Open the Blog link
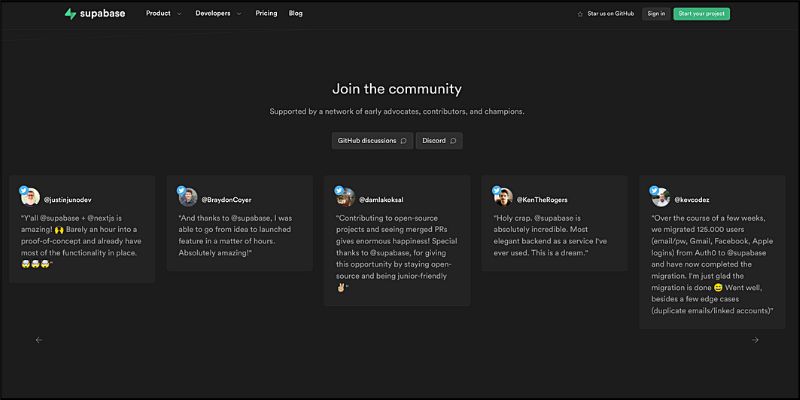The height and width of the screenshot is (400, 800). point(295,13)
